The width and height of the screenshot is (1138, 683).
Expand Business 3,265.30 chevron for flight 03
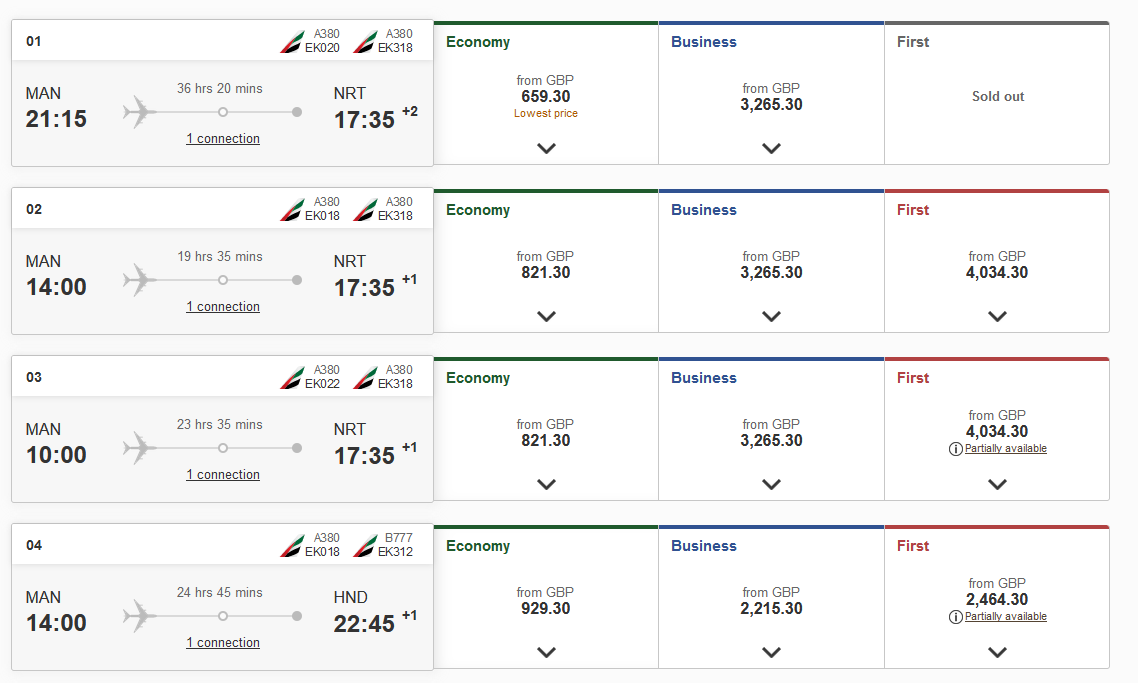click(771, 484)
